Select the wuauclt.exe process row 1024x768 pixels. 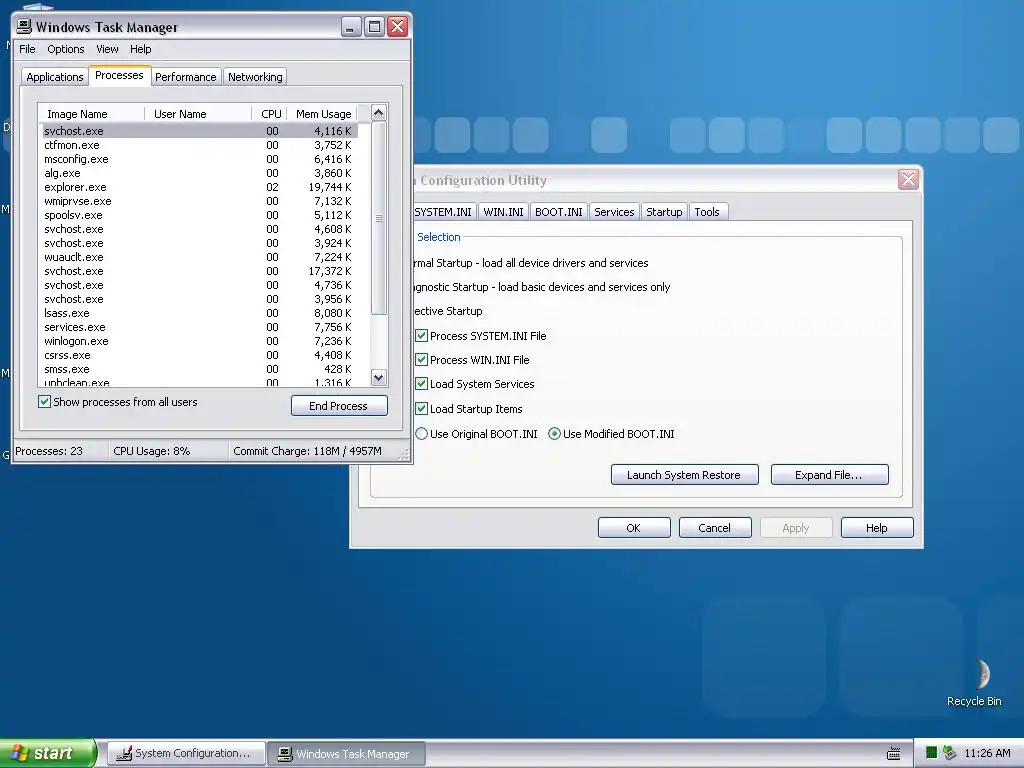(198, 257)
